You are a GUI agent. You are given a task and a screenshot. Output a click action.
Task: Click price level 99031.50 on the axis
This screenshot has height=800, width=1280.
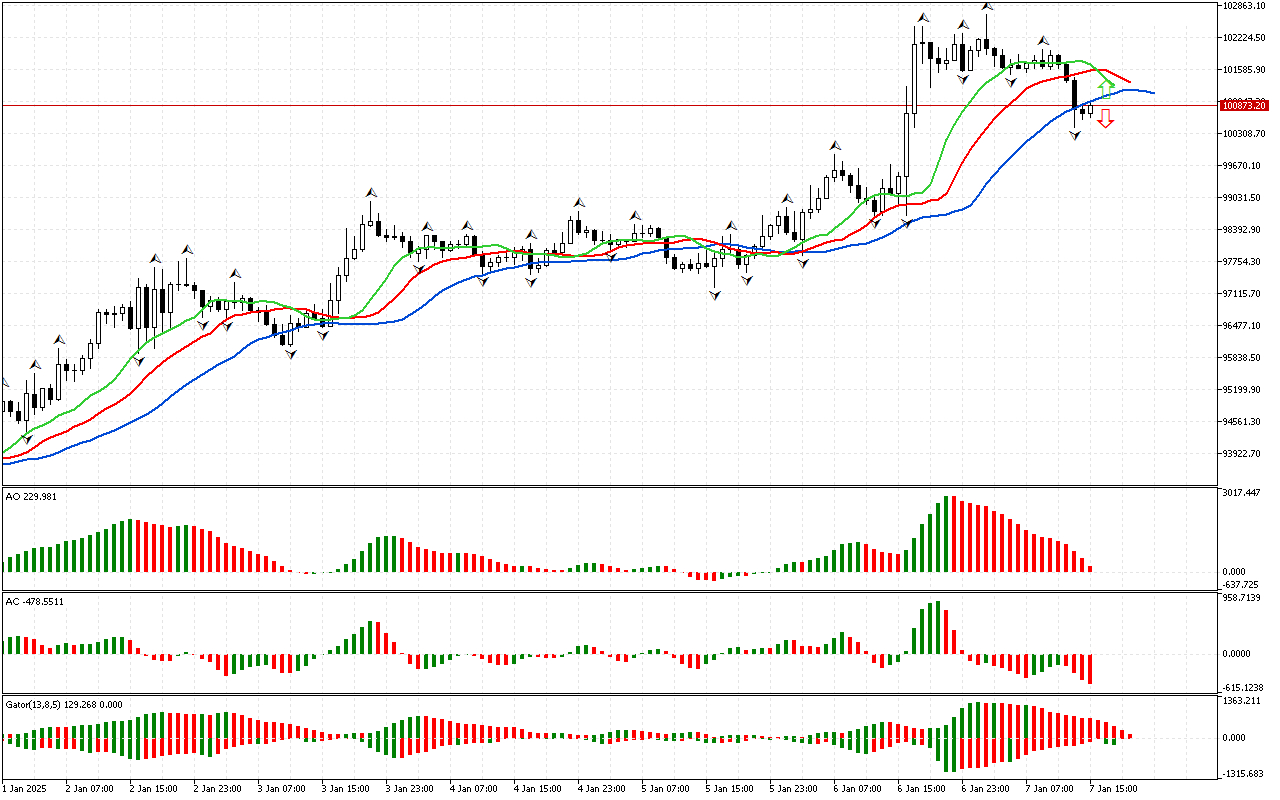tap(1243, 198)
